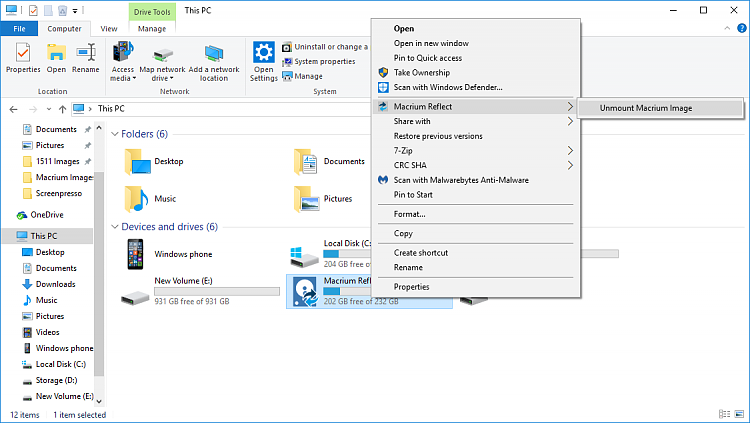The height and width of the screenshot is (423, 750).
Task: Click the Help question mark icon
Action: [x=741, y=28]
